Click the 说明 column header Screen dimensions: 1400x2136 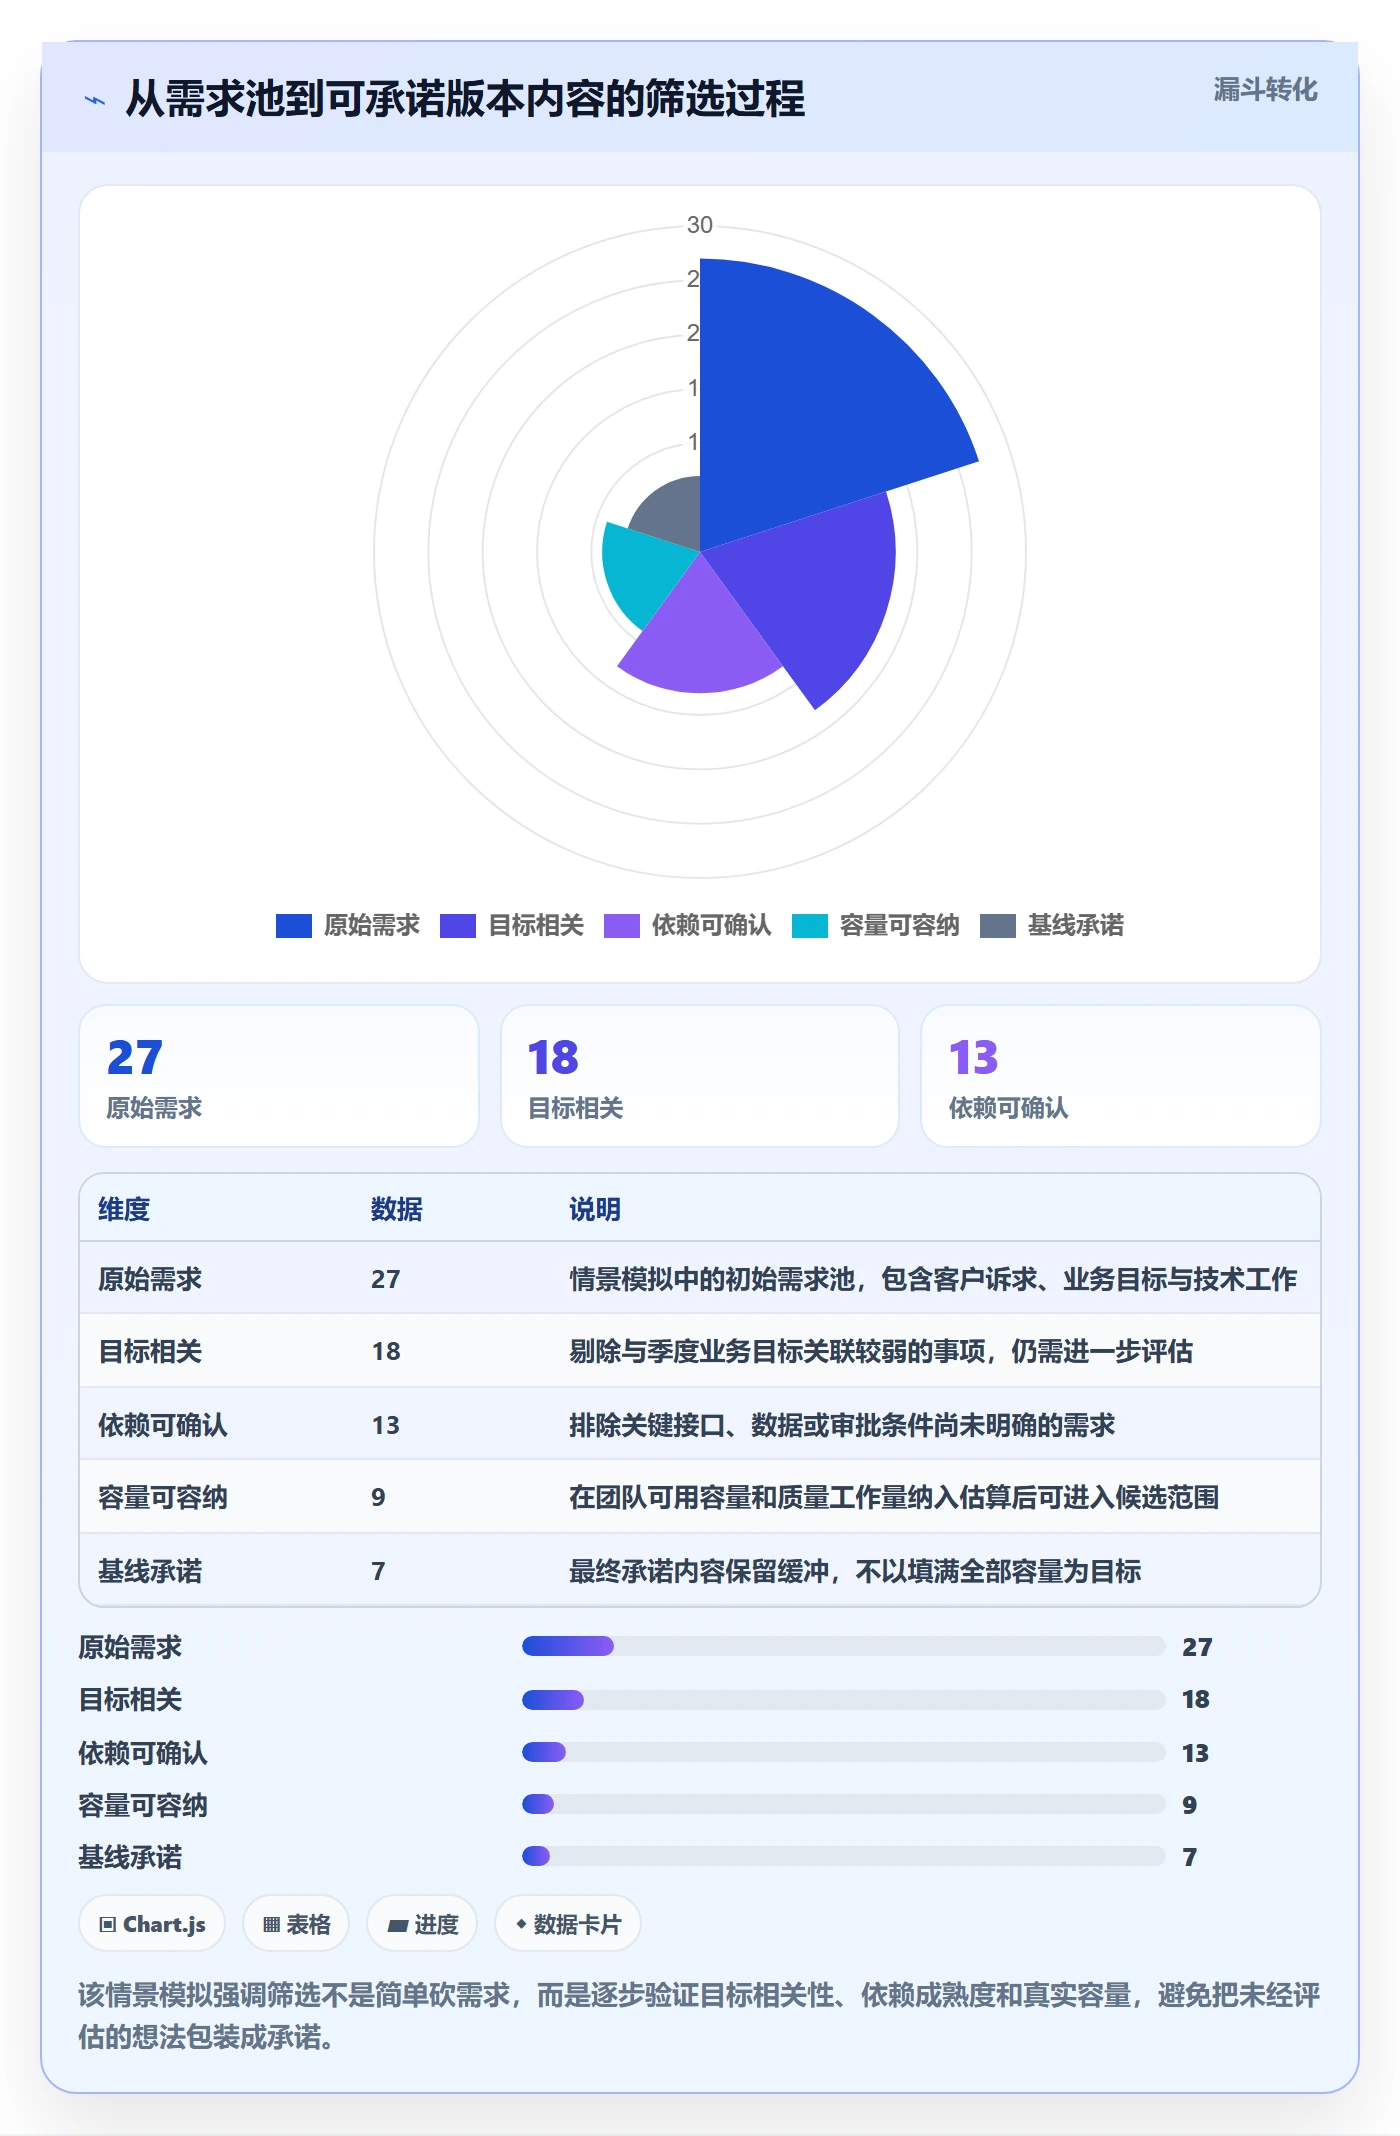coord(595,1209)
